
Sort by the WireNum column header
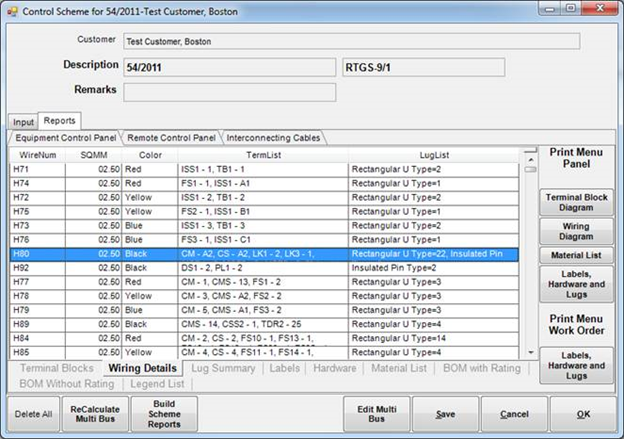point(37,155)
